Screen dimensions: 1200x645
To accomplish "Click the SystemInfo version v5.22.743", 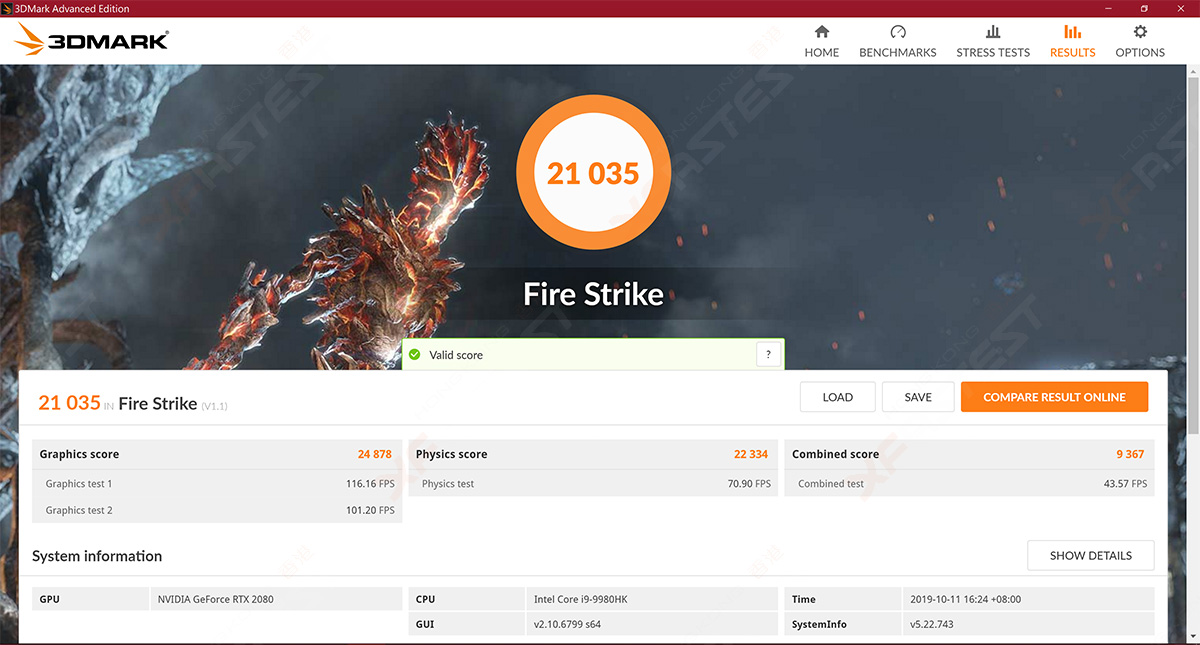I will (x=934, y=624).
